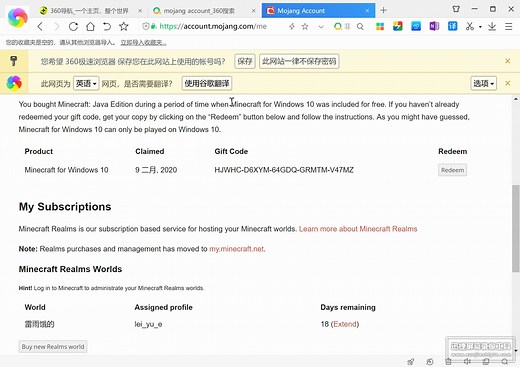Screen dimensions: 520x367
Task: Click the claimed date 9 二月, 2020
Action: coord(156,170)
